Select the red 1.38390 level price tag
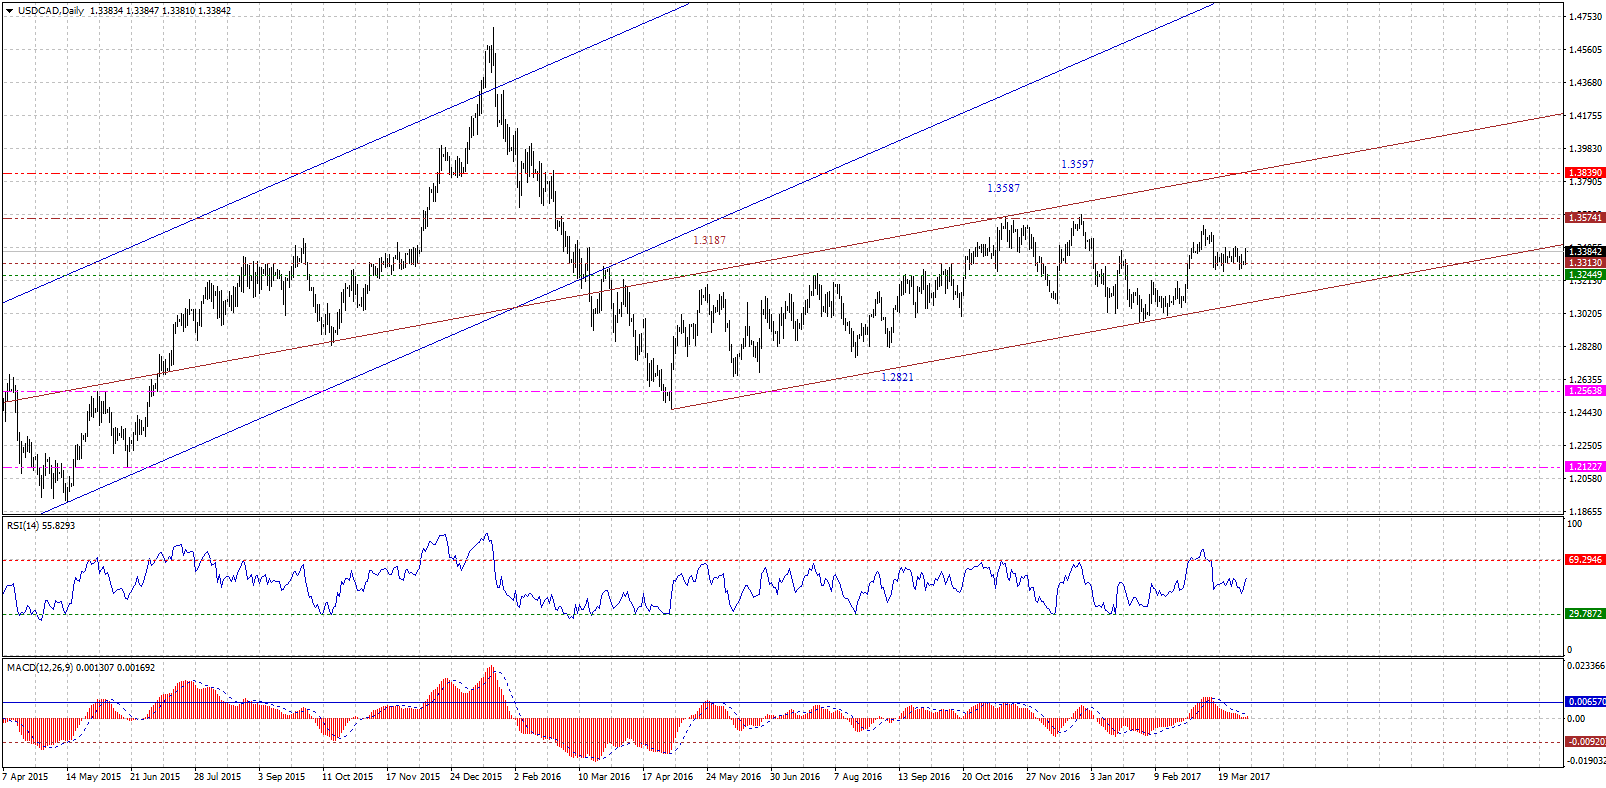This screenshot has width=1606, height=788. pos(1585,173)
